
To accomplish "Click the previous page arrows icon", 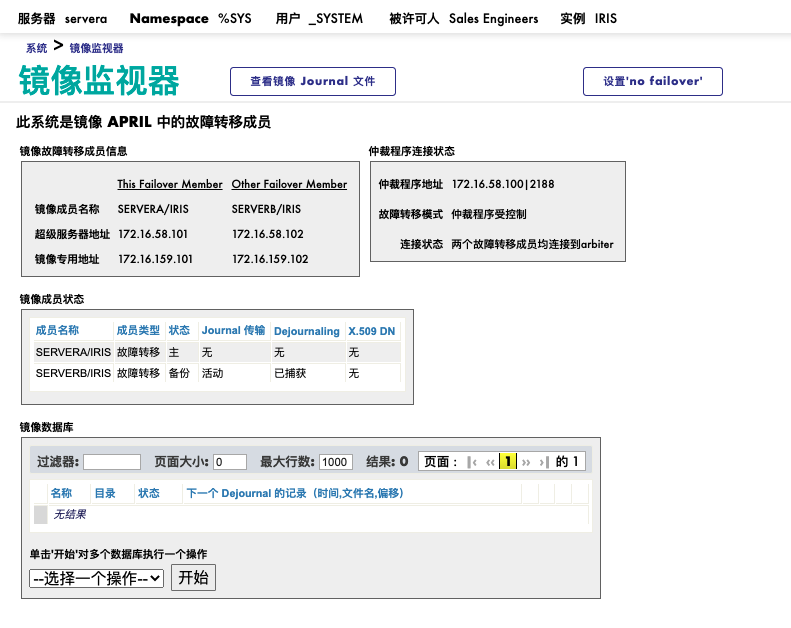I will pos(490,462).
